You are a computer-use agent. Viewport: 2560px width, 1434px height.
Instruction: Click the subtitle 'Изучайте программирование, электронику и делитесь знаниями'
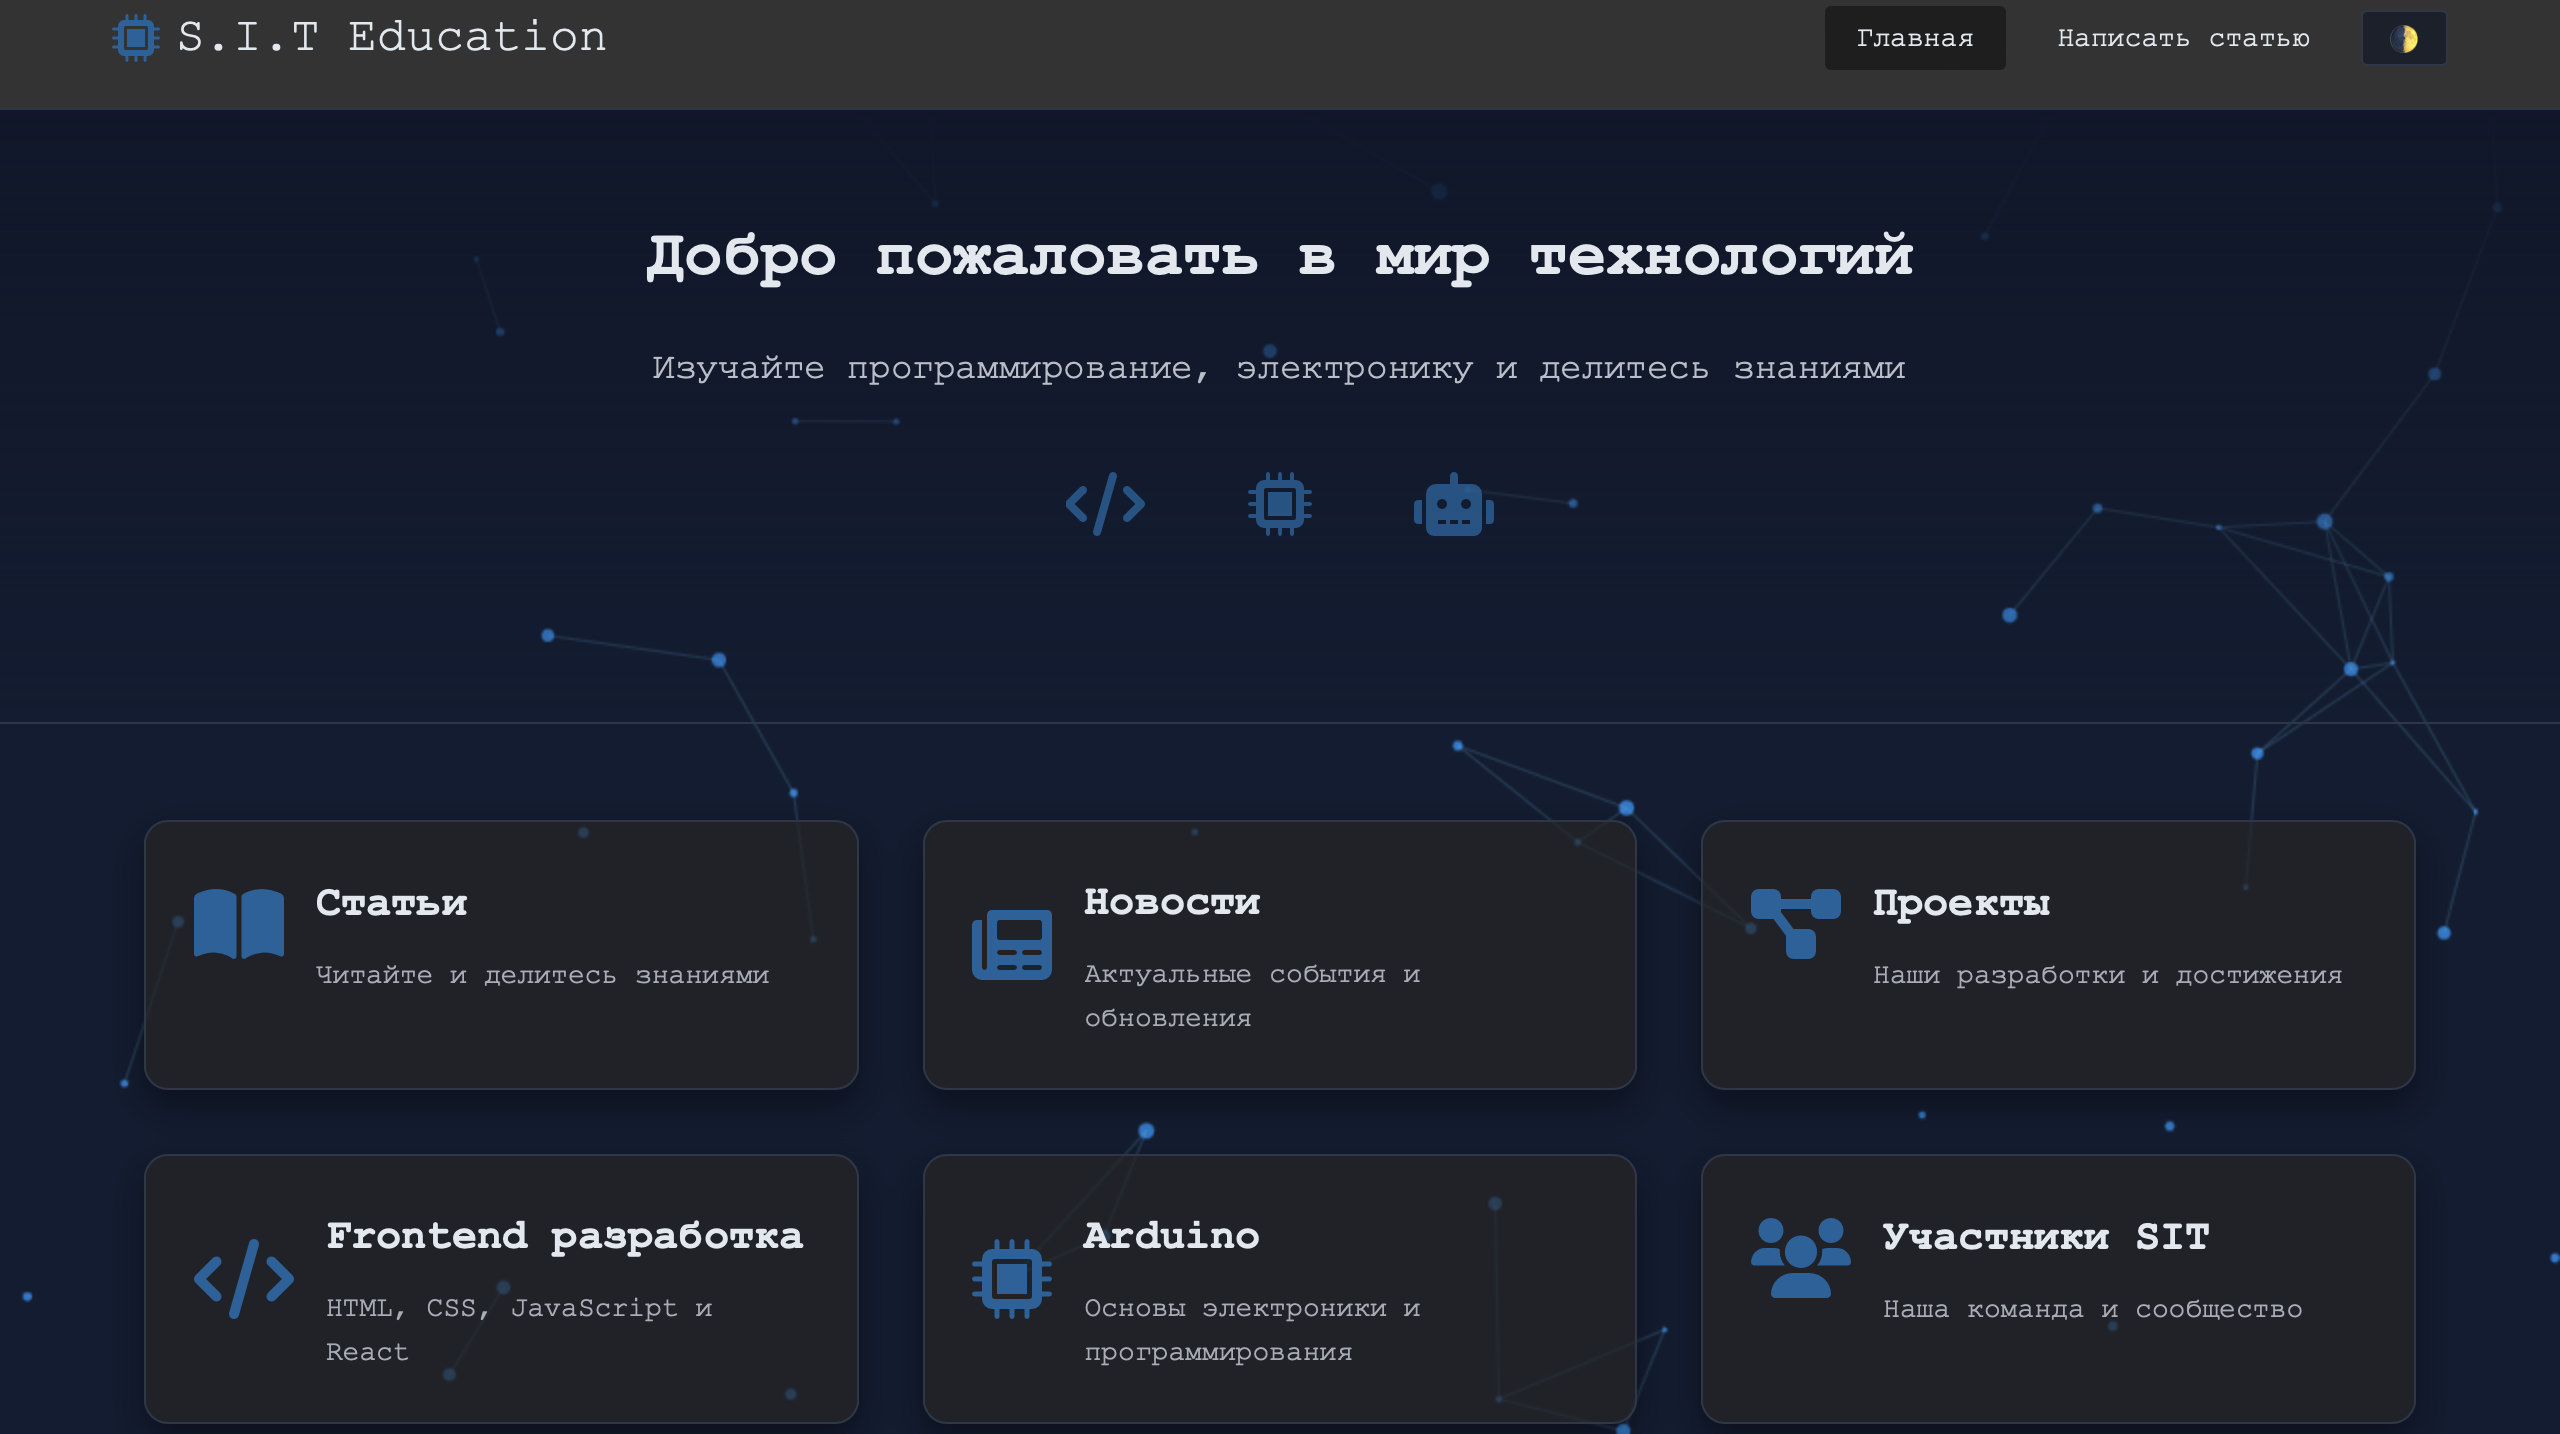(1279, 369)
